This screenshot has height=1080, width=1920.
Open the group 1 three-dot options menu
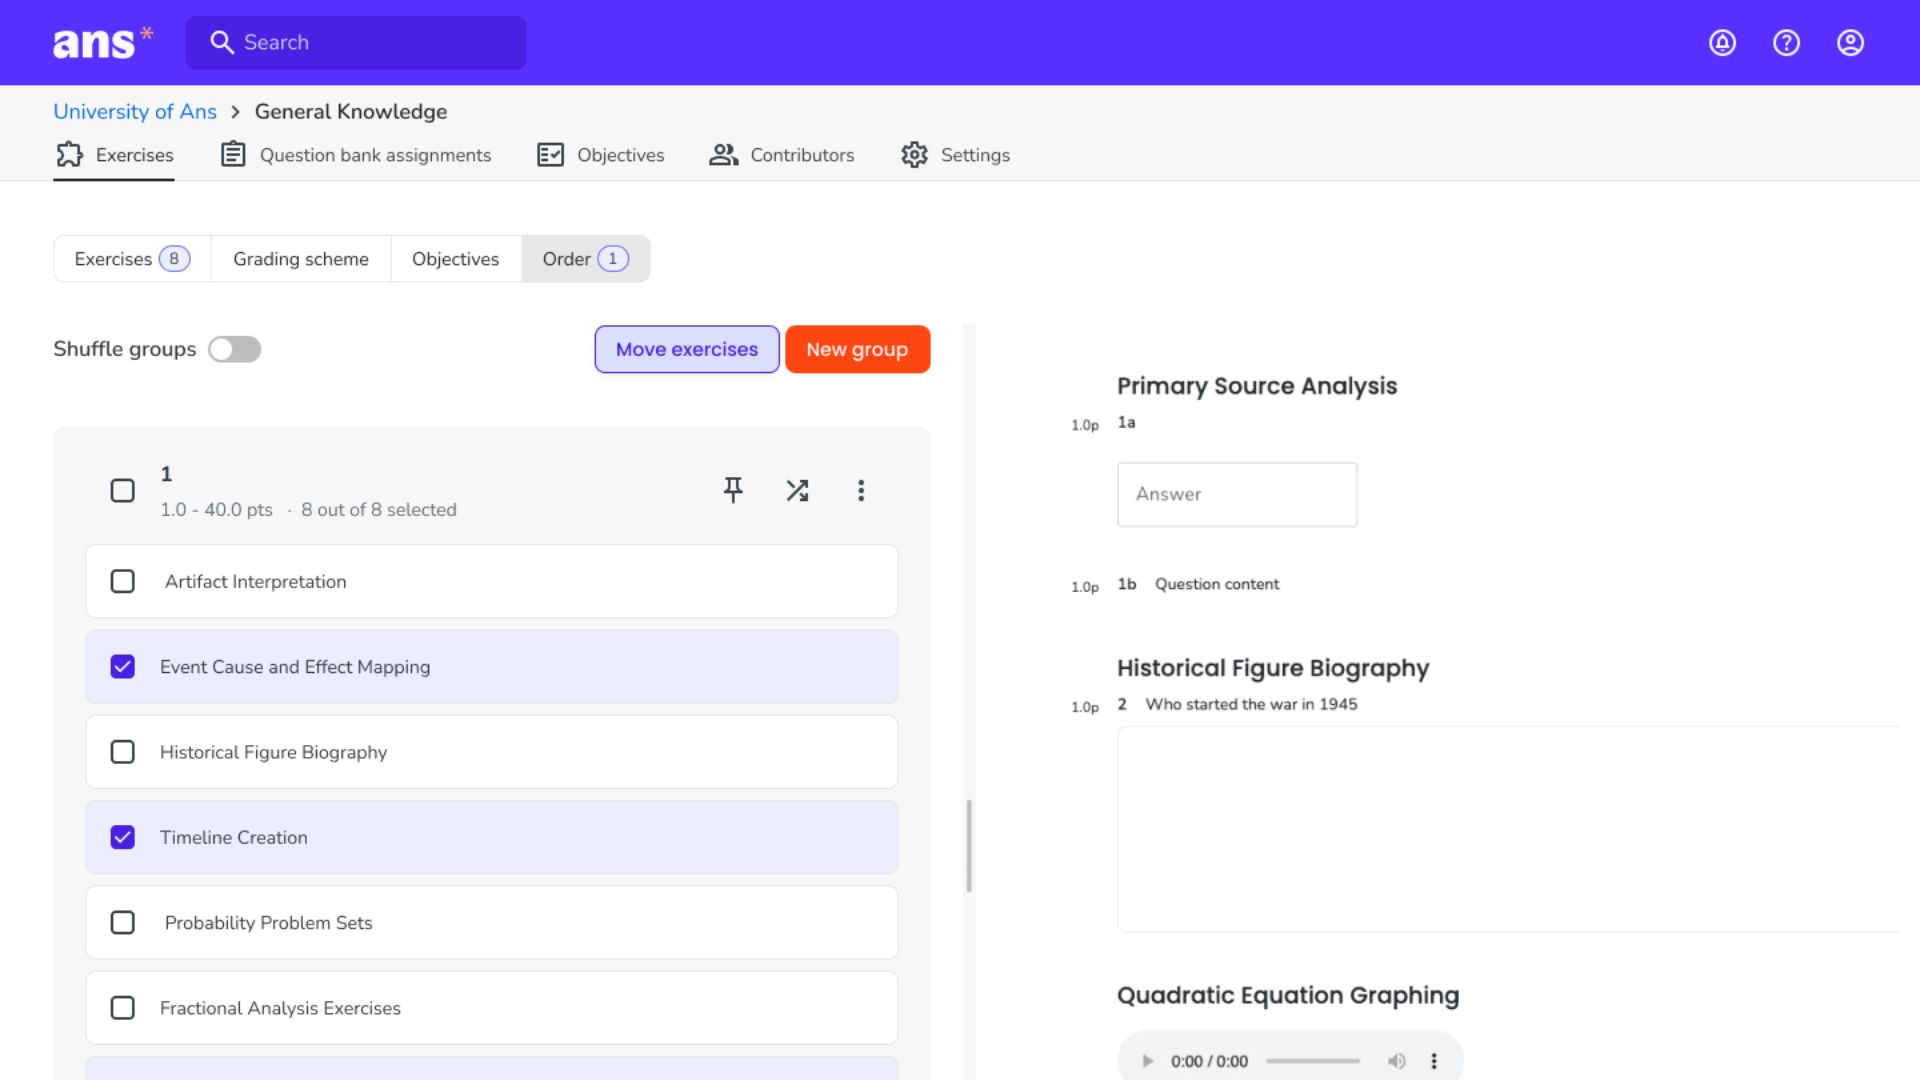pos(861,490)
